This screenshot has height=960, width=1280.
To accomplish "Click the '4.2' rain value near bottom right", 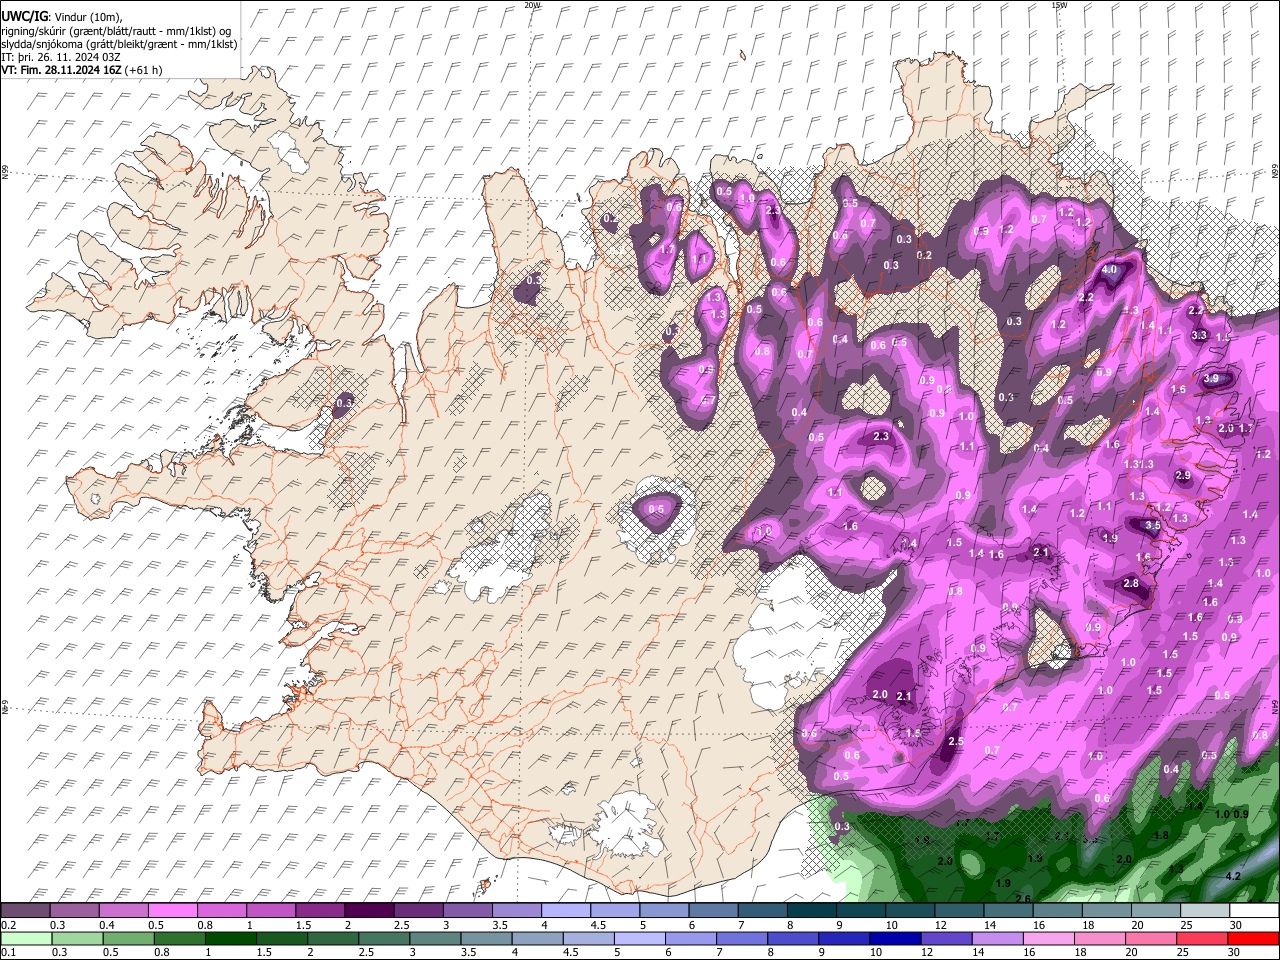I will pyautogui.click(x=1233, y=876).
